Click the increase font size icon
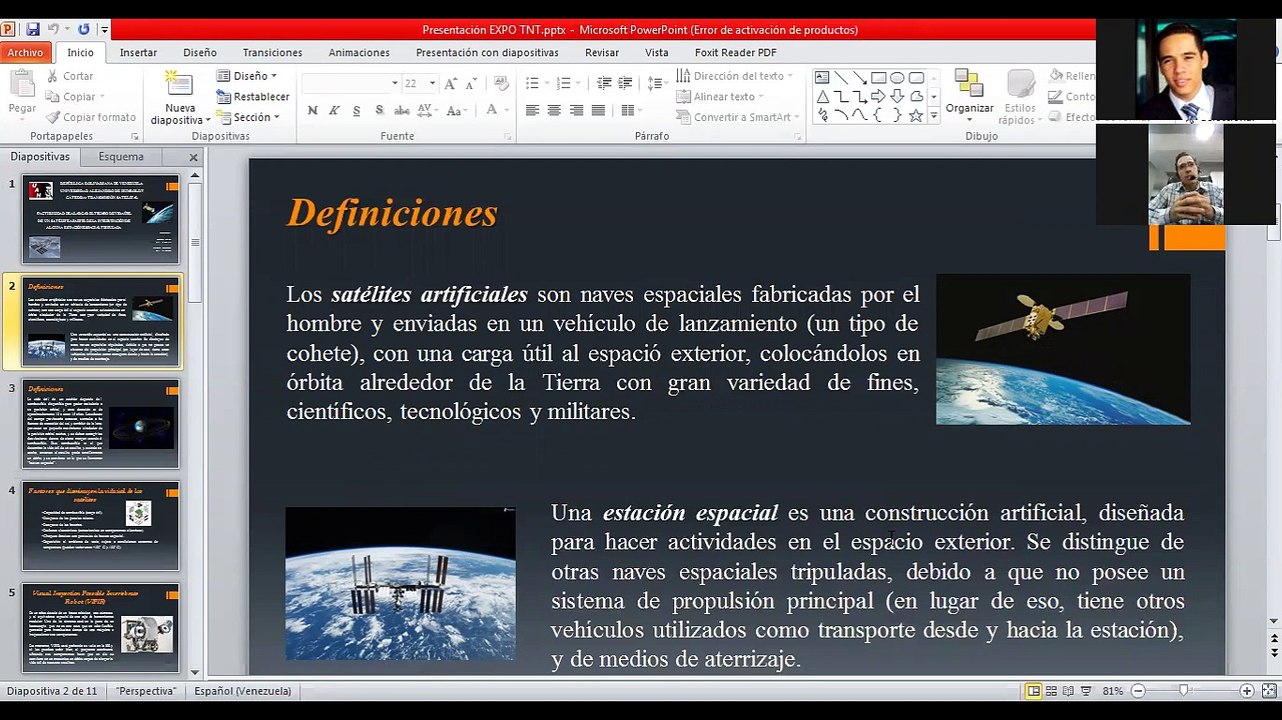Viewport: 1282px width, 720px height. [x=451, y=84]
